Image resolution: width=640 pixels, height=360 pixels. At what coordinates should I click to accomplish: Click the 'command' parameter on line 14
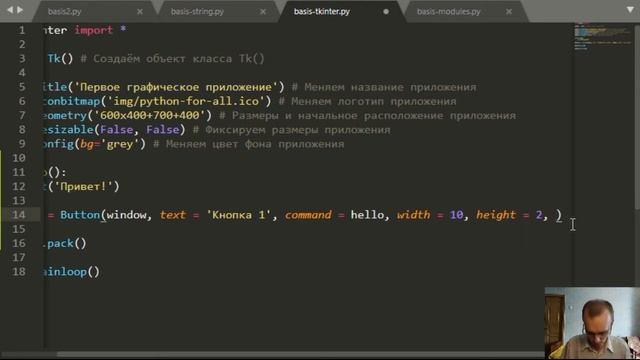tap(308, 215)
